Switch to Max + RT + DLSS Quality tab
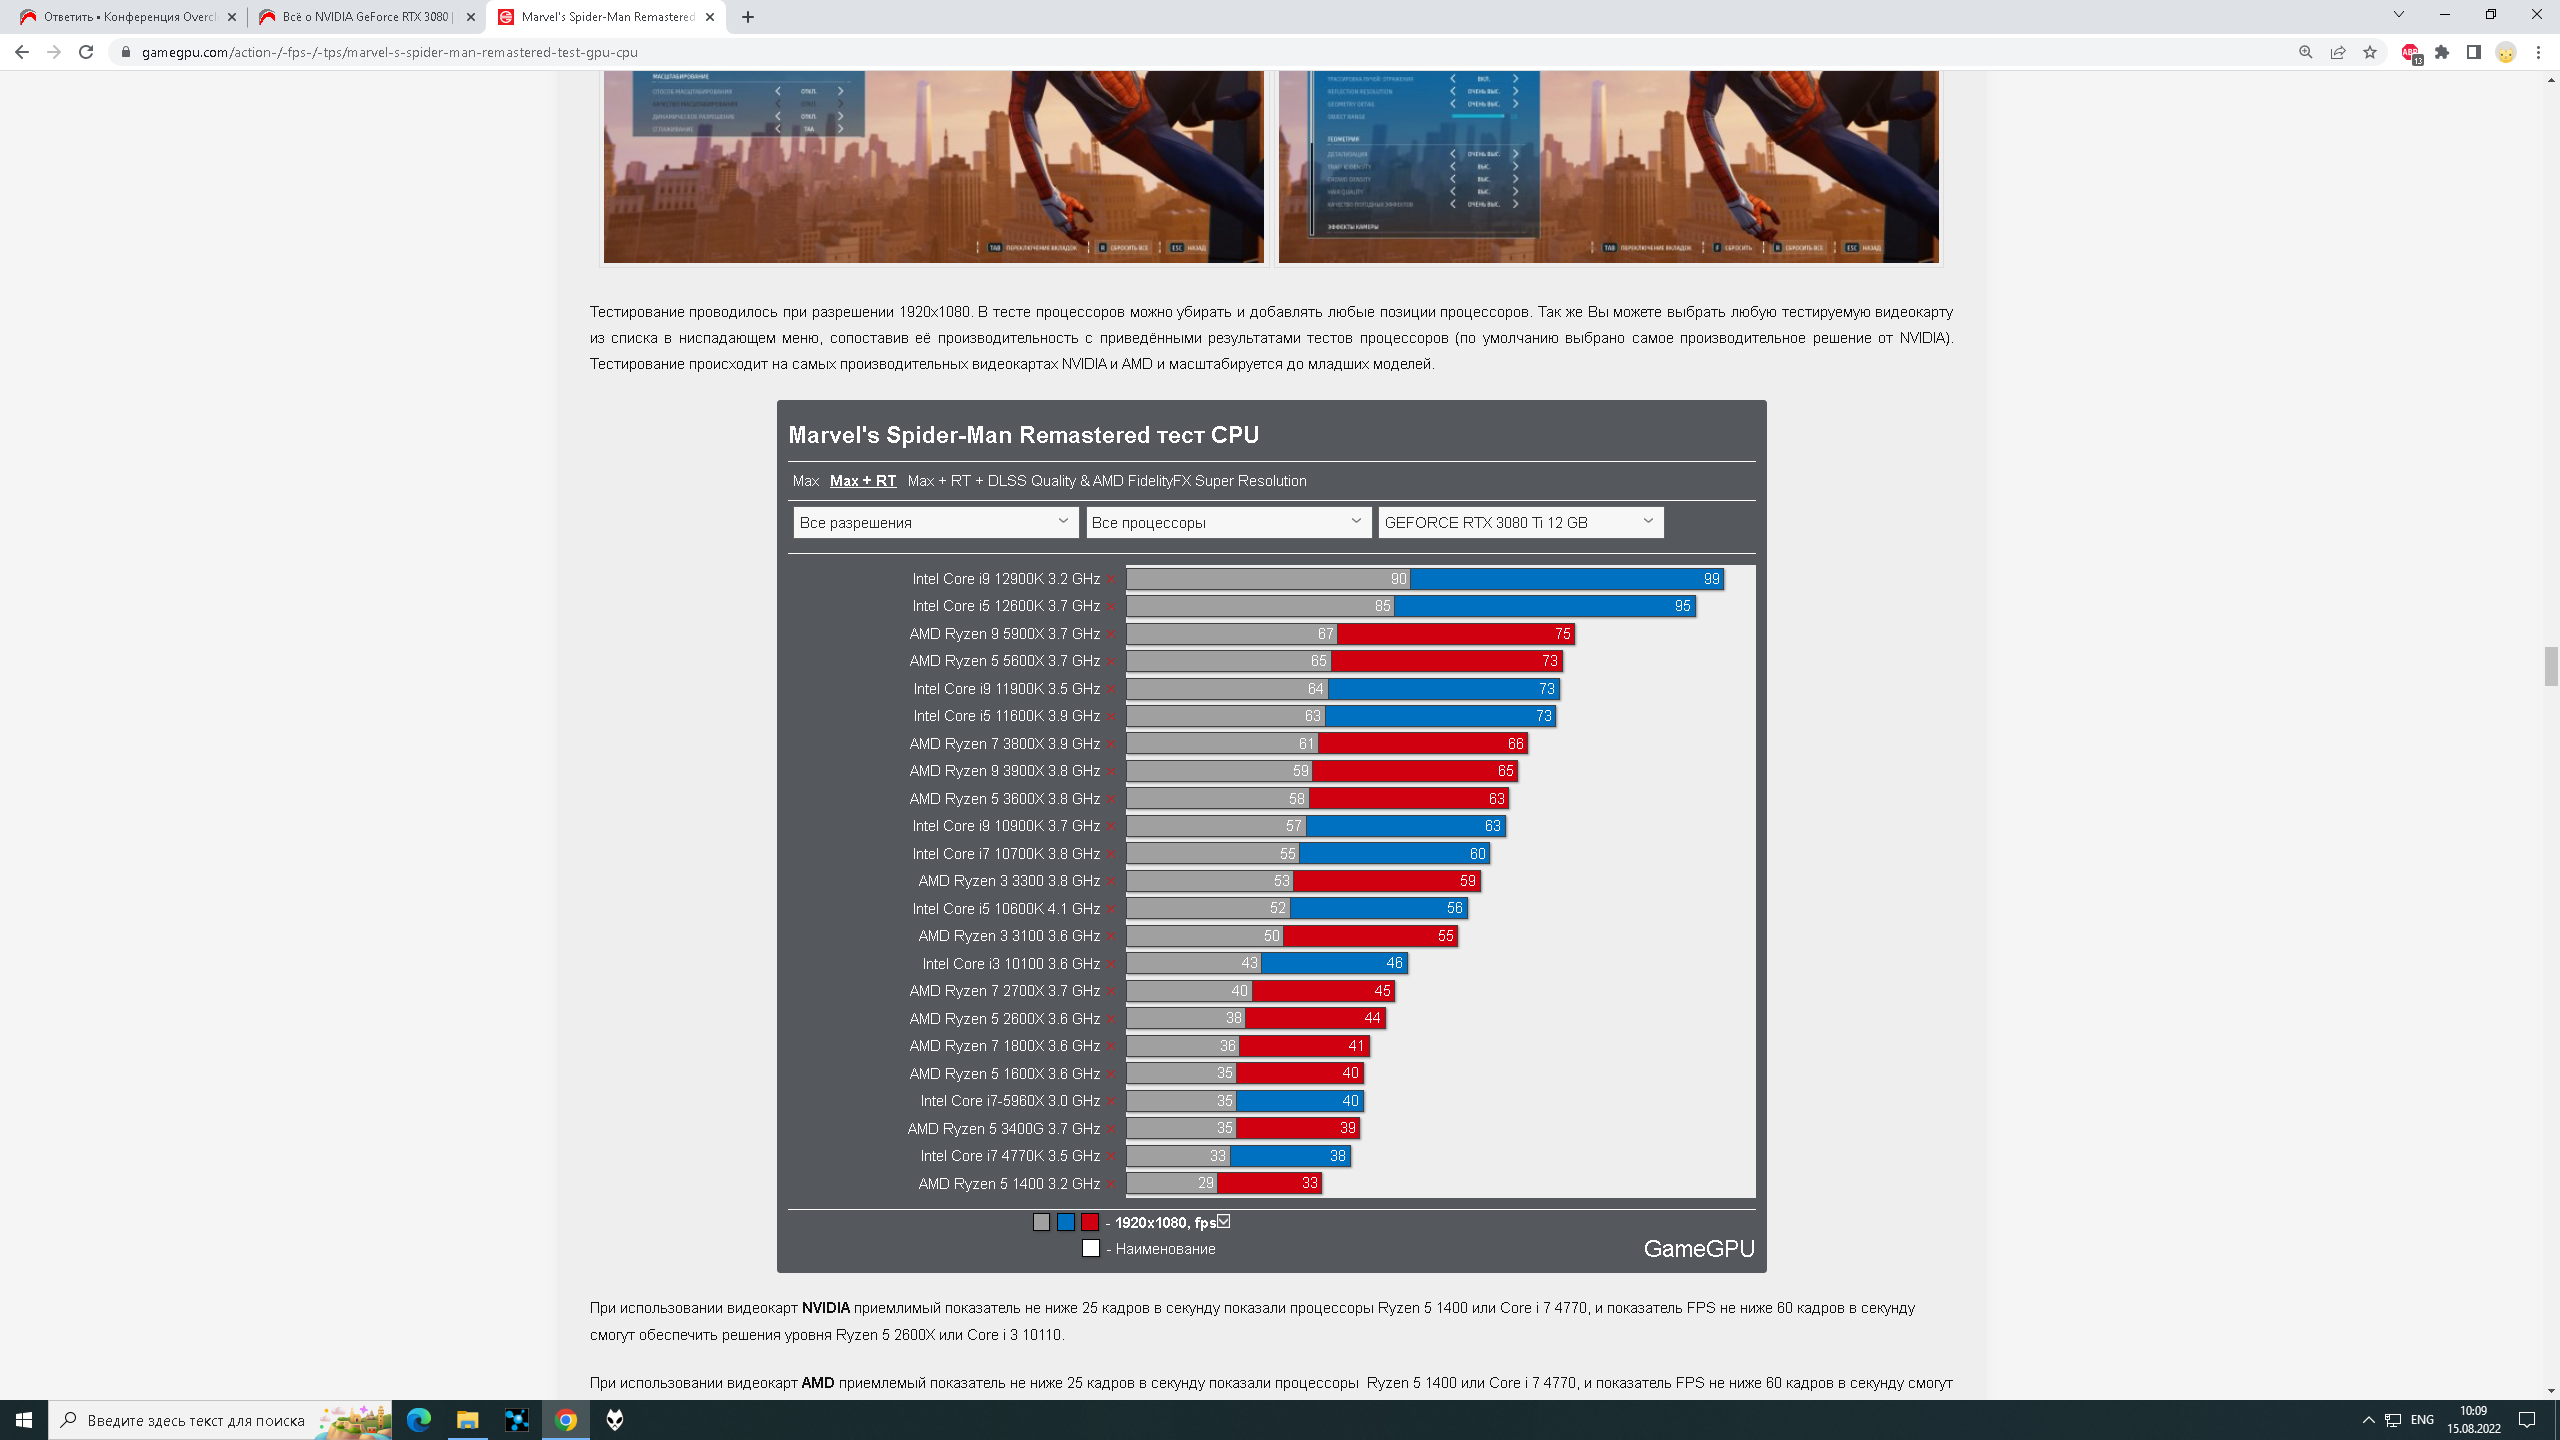This screenshot has width=2560, height=1440. pyautogui.click(x=1106, y=481)
